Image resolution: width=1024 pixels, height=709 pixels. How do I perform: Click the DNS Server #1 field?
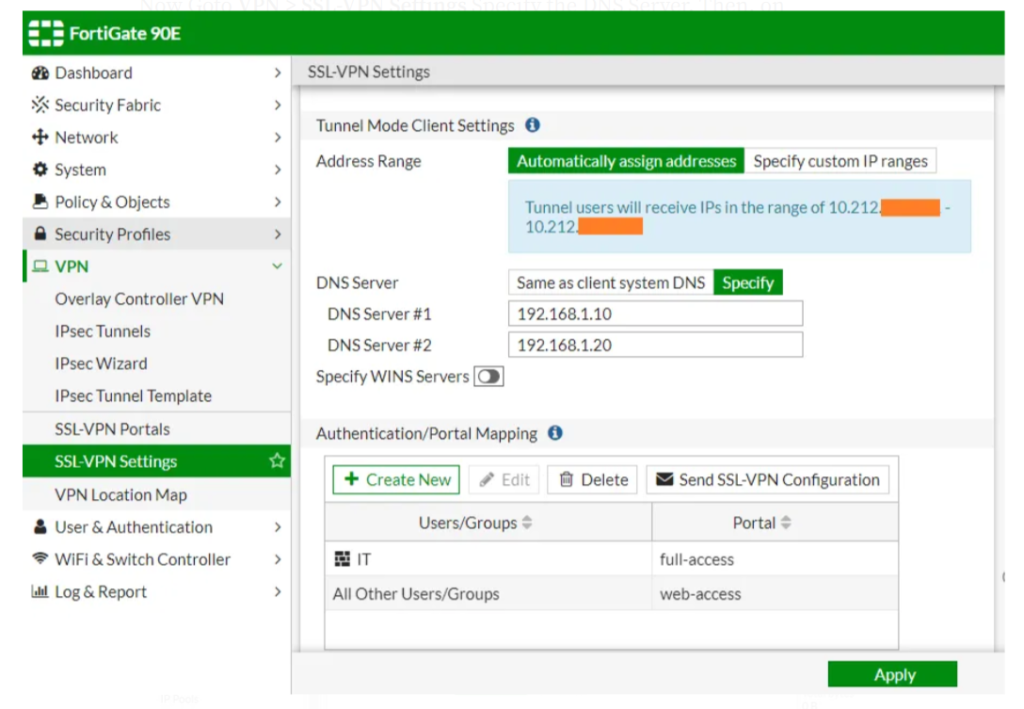click(x=656, y=313)
